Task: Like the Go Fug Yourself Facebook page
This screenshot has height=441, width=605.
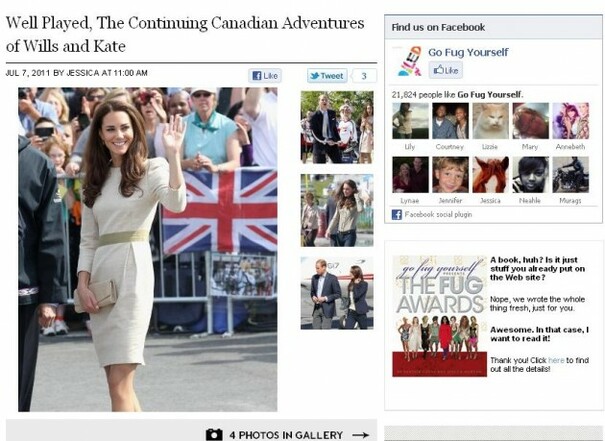Action: pyautogui.click(x=446, y=70)
